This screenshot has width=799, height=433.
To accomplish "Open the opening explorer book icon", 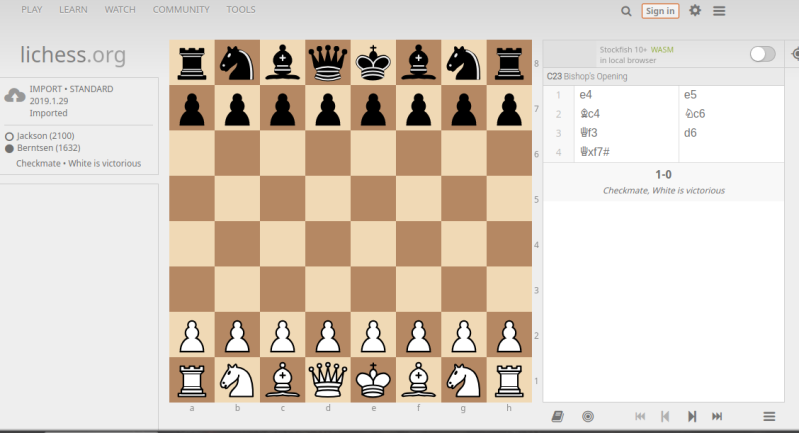I will pos(557,417).
